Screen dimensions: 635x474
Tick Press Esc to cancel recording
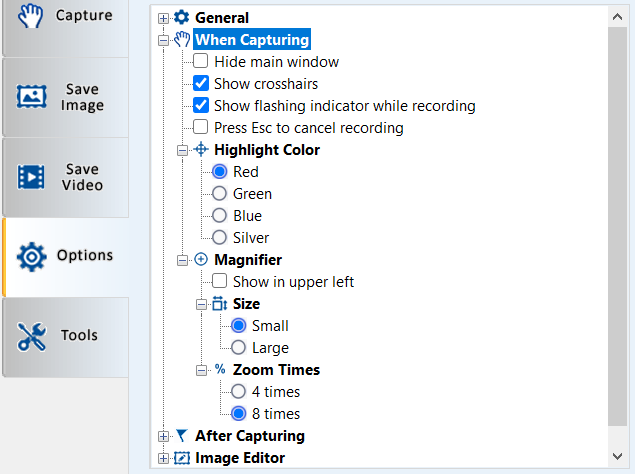coord(201,128)
